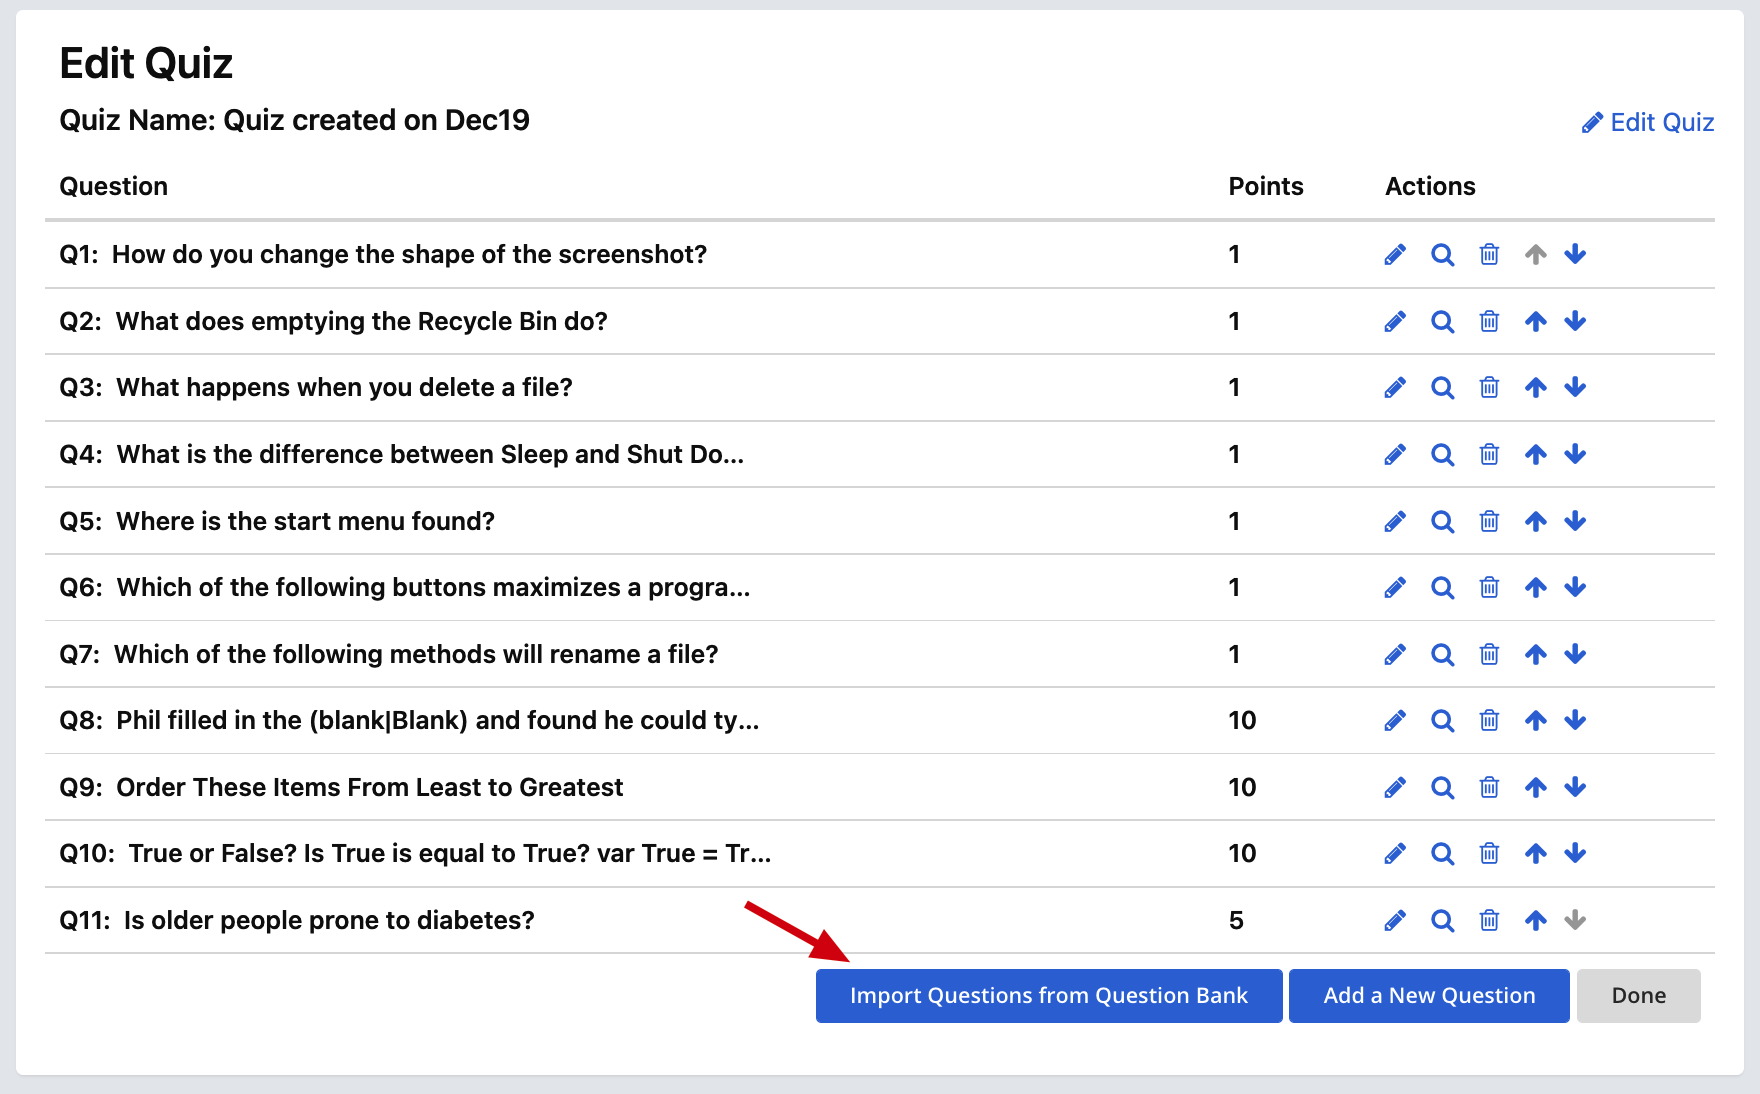Delete Q9 Order These Items question
This screenshot has width=1760, height=1094.
tap(1489, 788)
